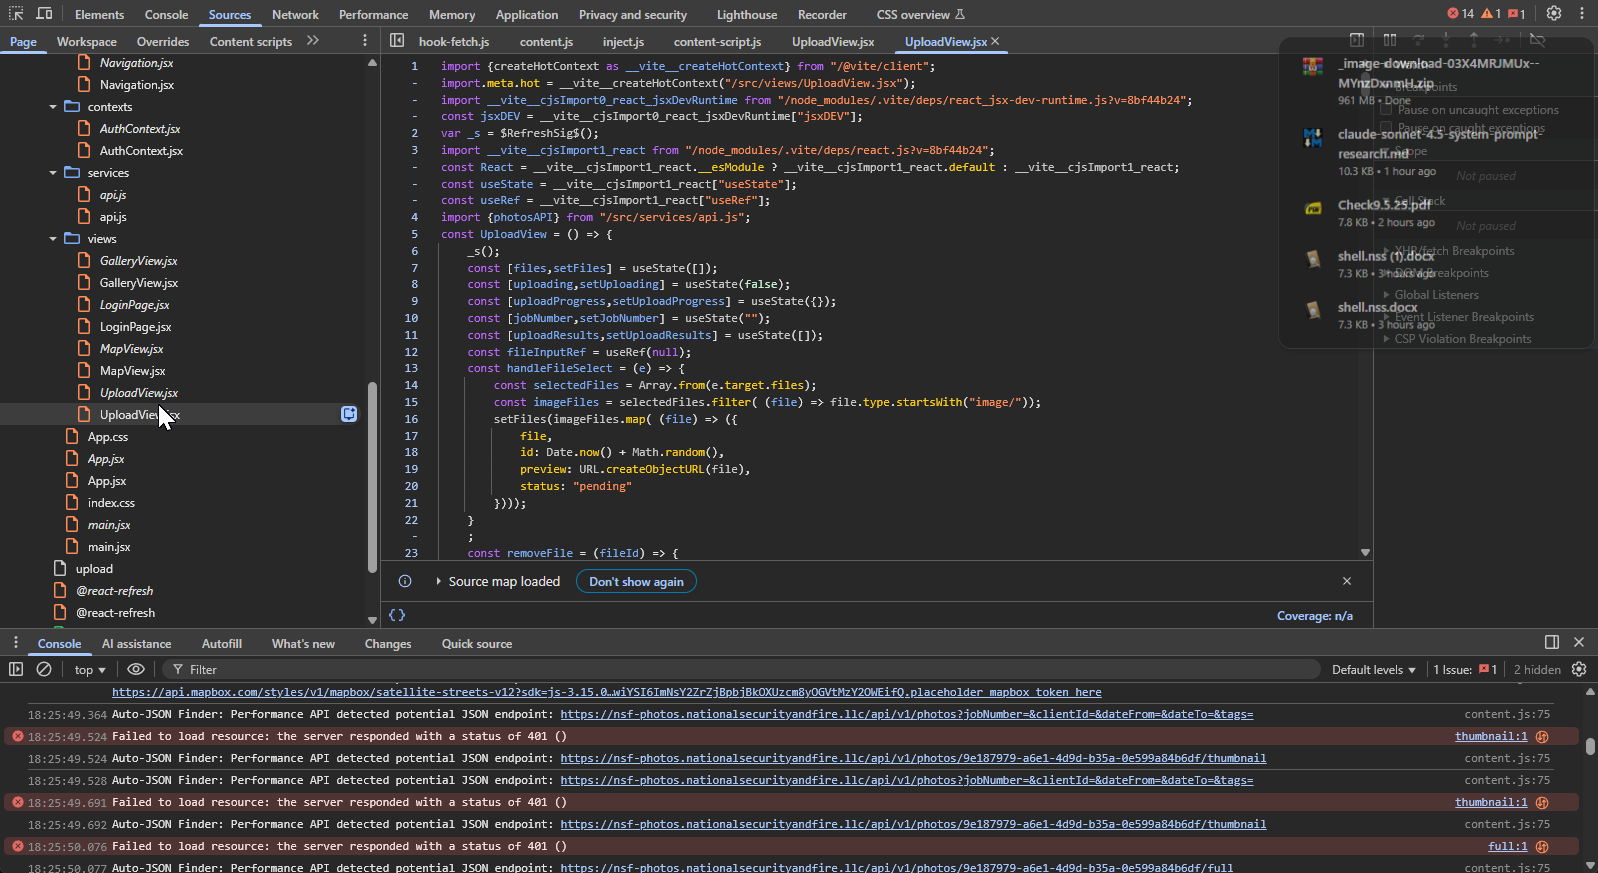Toggle the device toolbar icon

coord(44,14)
